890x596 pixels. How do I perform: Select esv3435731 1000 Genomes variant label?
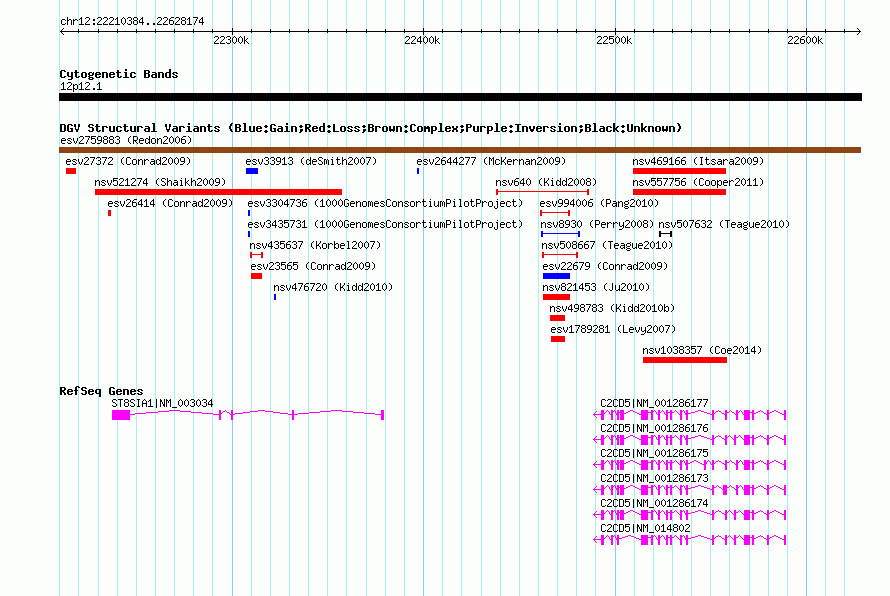pos(385,224)
